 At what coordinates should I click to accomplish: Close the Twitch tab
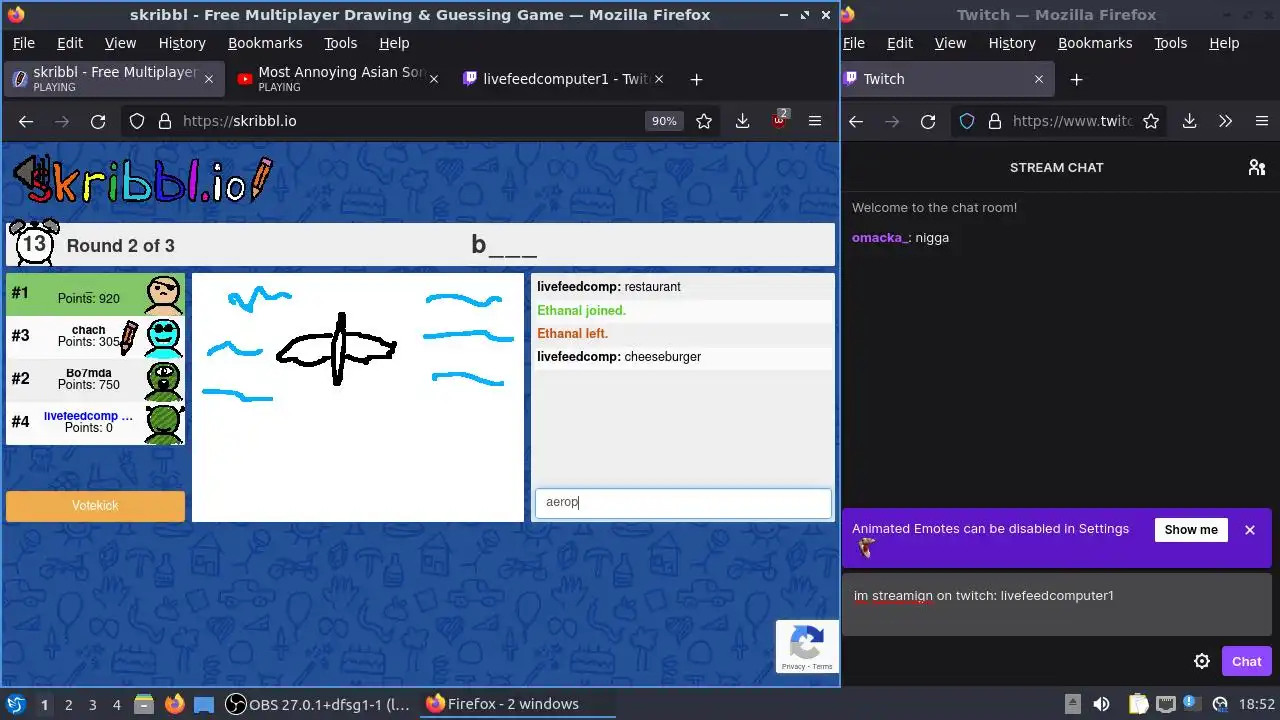1039,79
